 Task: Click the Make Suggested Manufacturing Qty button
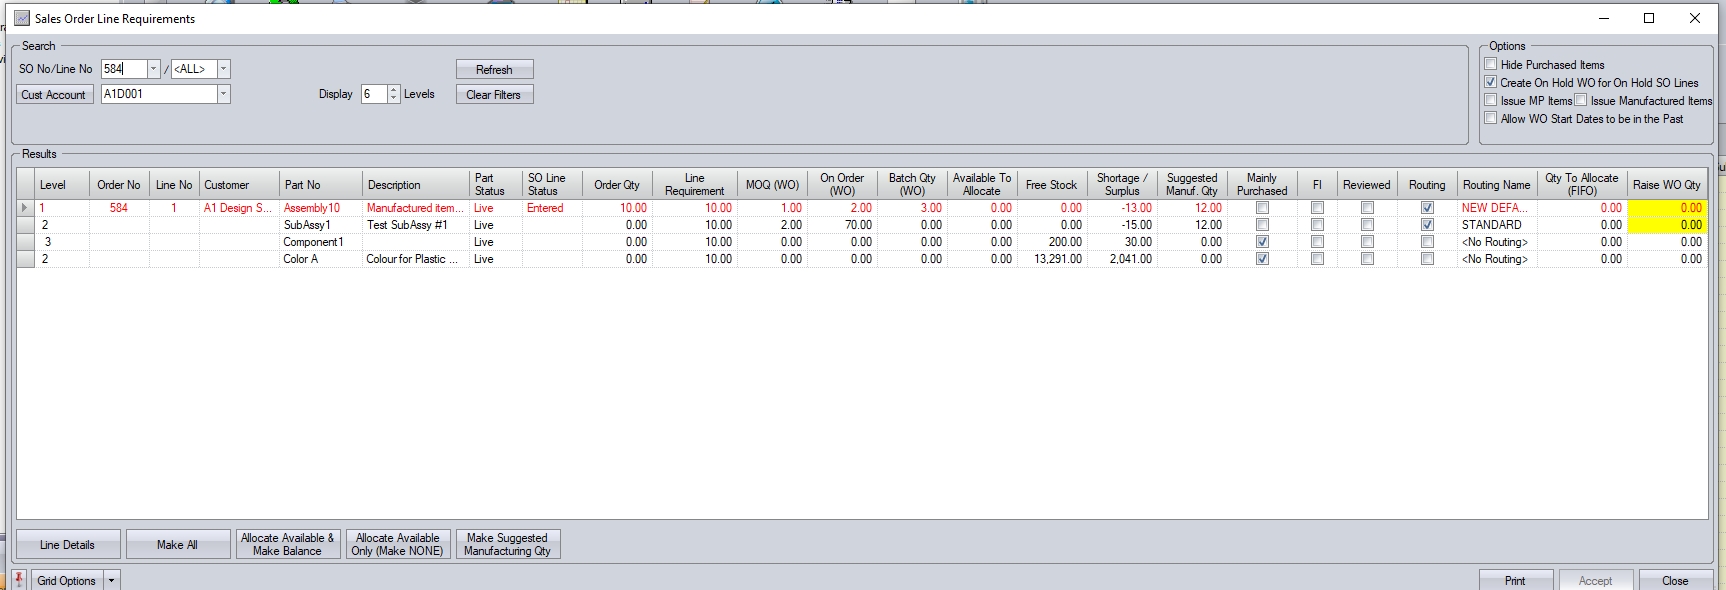pyautogui.click(x=507, y=544)
